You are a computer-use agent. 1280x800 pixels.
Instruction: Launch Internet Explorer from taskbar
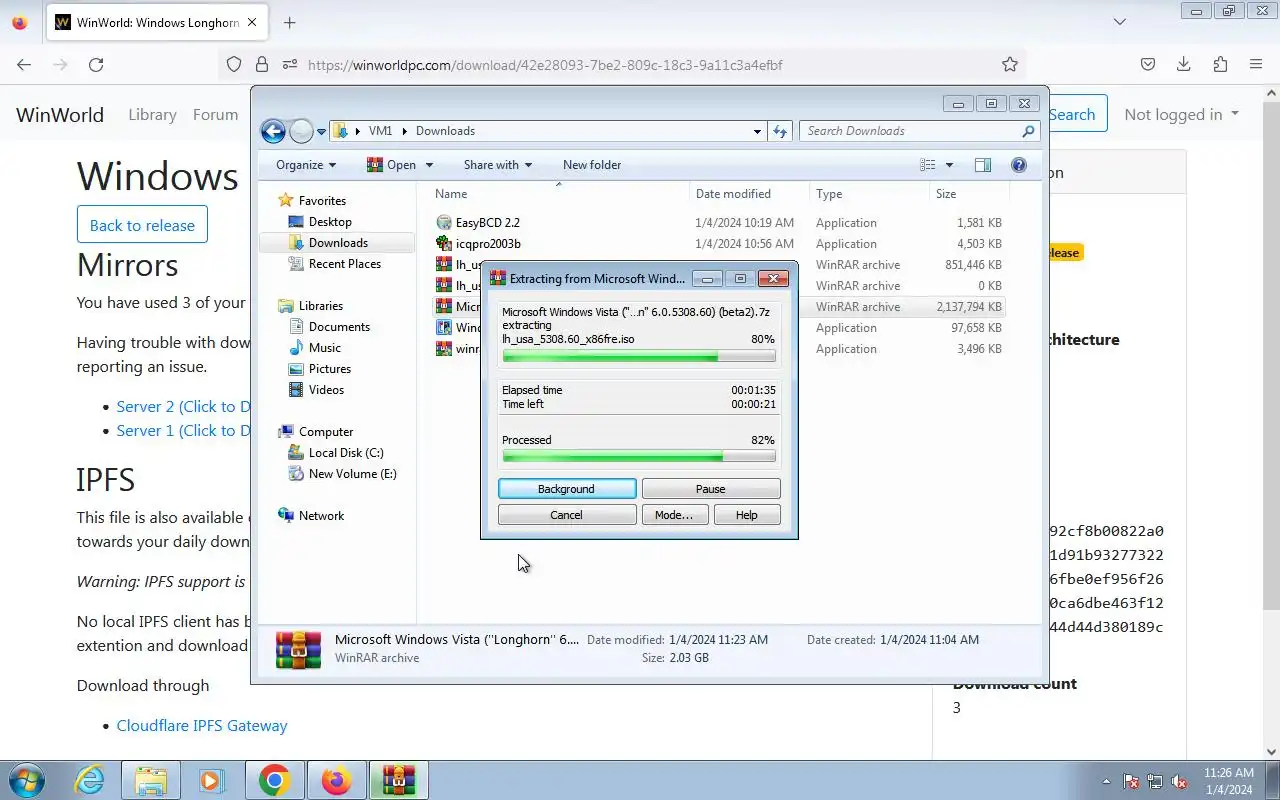[89, 780]
